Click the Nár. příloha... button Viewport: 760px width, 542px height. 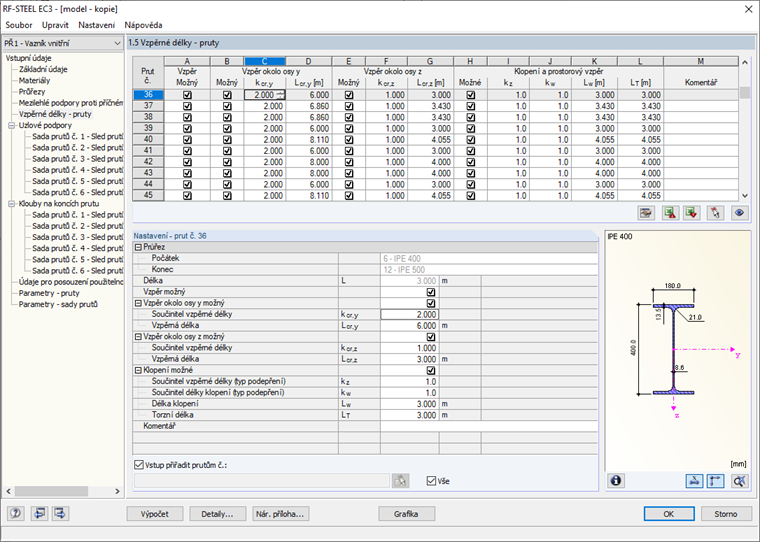[280, 514]
